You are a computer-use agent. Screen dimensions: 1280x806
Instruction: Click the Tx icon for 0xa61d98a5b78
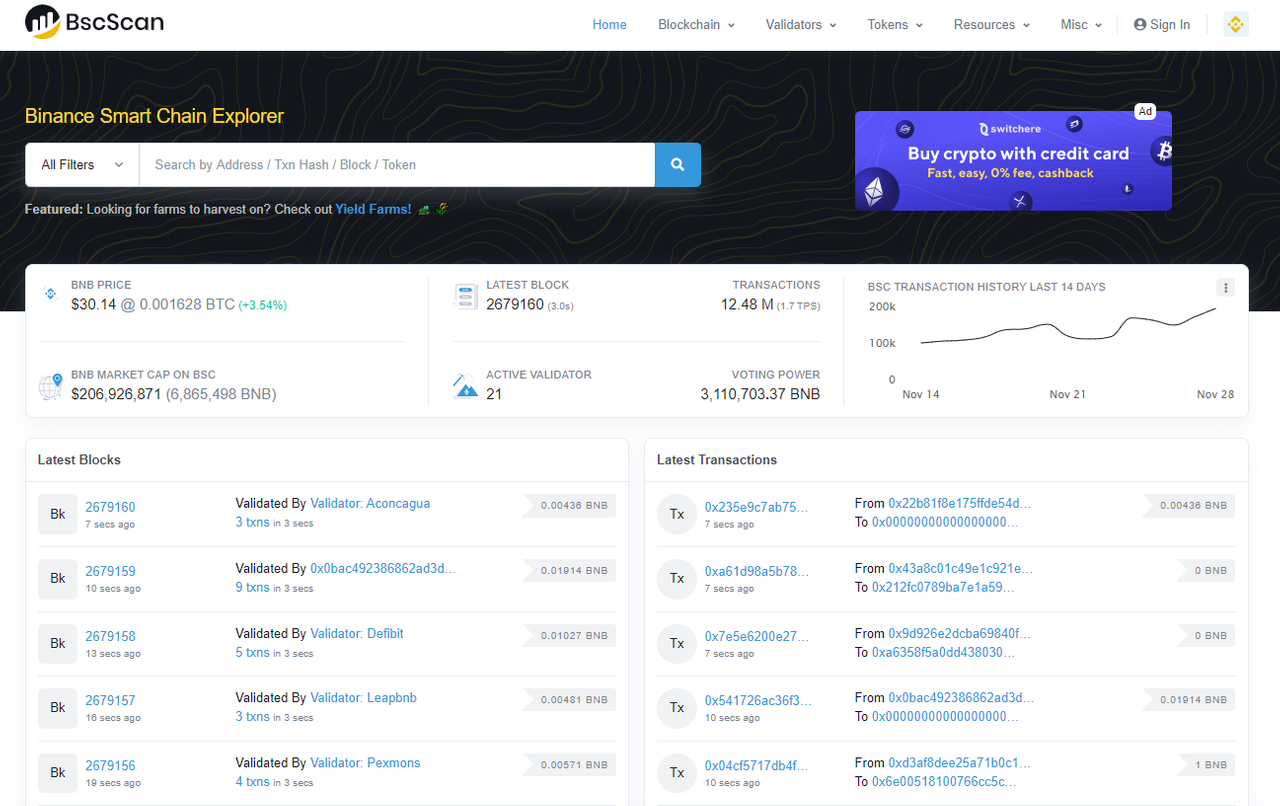pos(677,578)
